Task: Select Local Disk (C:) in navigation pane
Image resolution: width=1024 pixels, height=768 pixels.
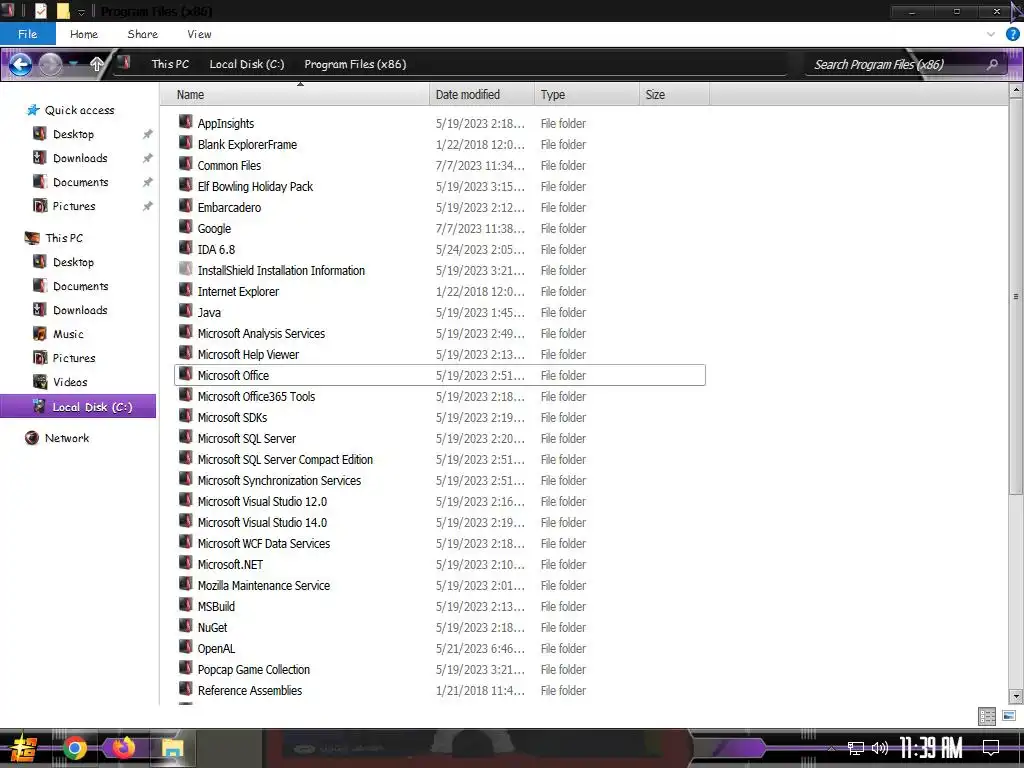Action: pyautogui.click(x=78, y=406)
